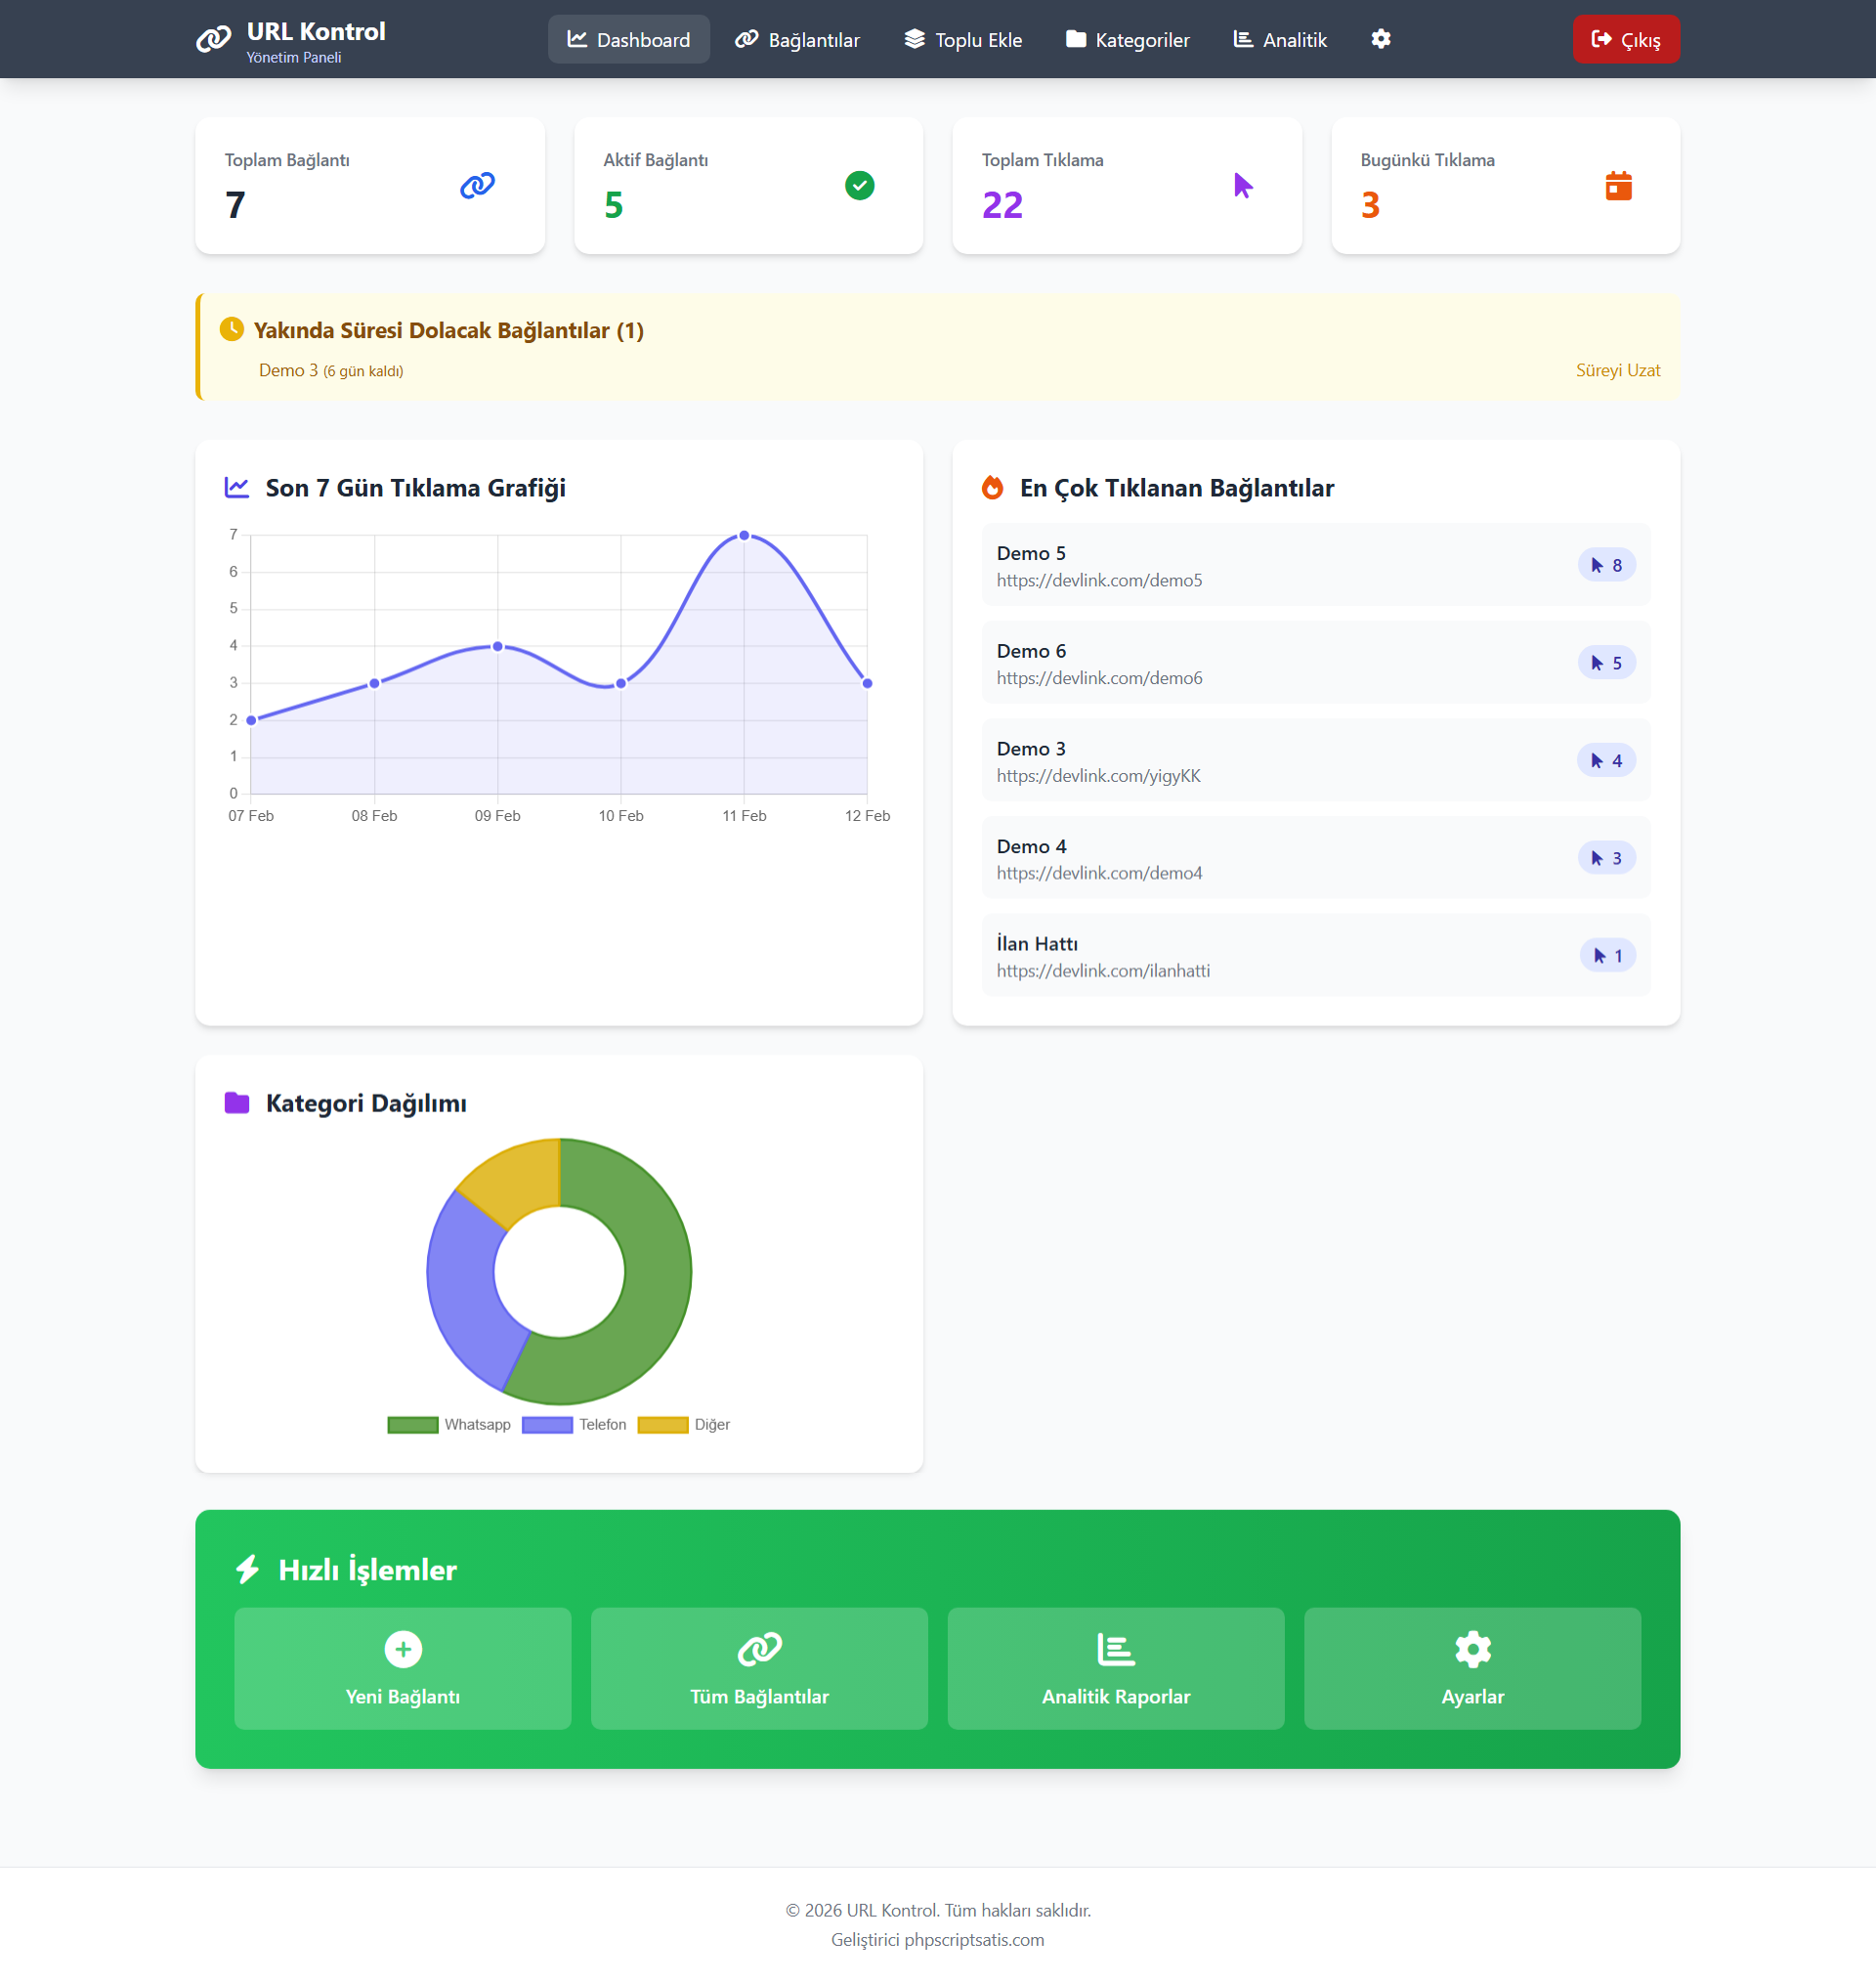Open the Analitik Raporlar quick action
The width and height of the screenshot is (1876, 1983).
(x=1116, y=1668)
